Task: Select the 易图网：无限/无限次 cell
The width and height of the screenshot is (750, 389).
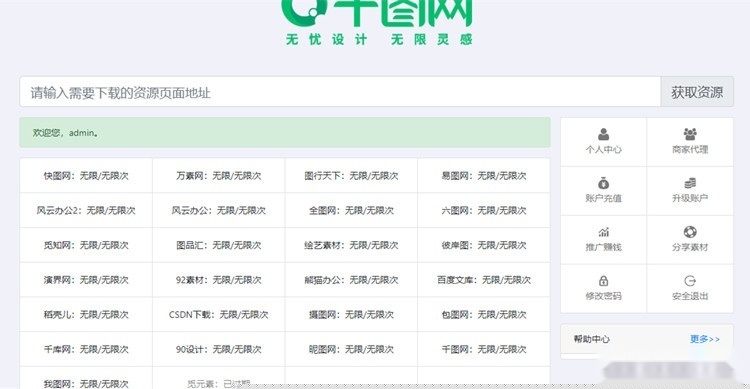Action: (x=484, y=176)
